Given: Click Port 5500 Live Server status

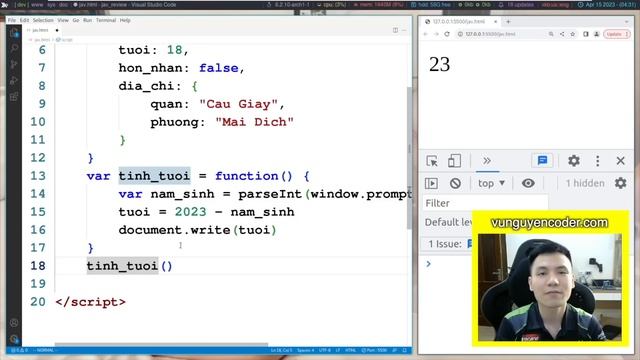Looking at the screenshot, I should [x=374, y=350].
